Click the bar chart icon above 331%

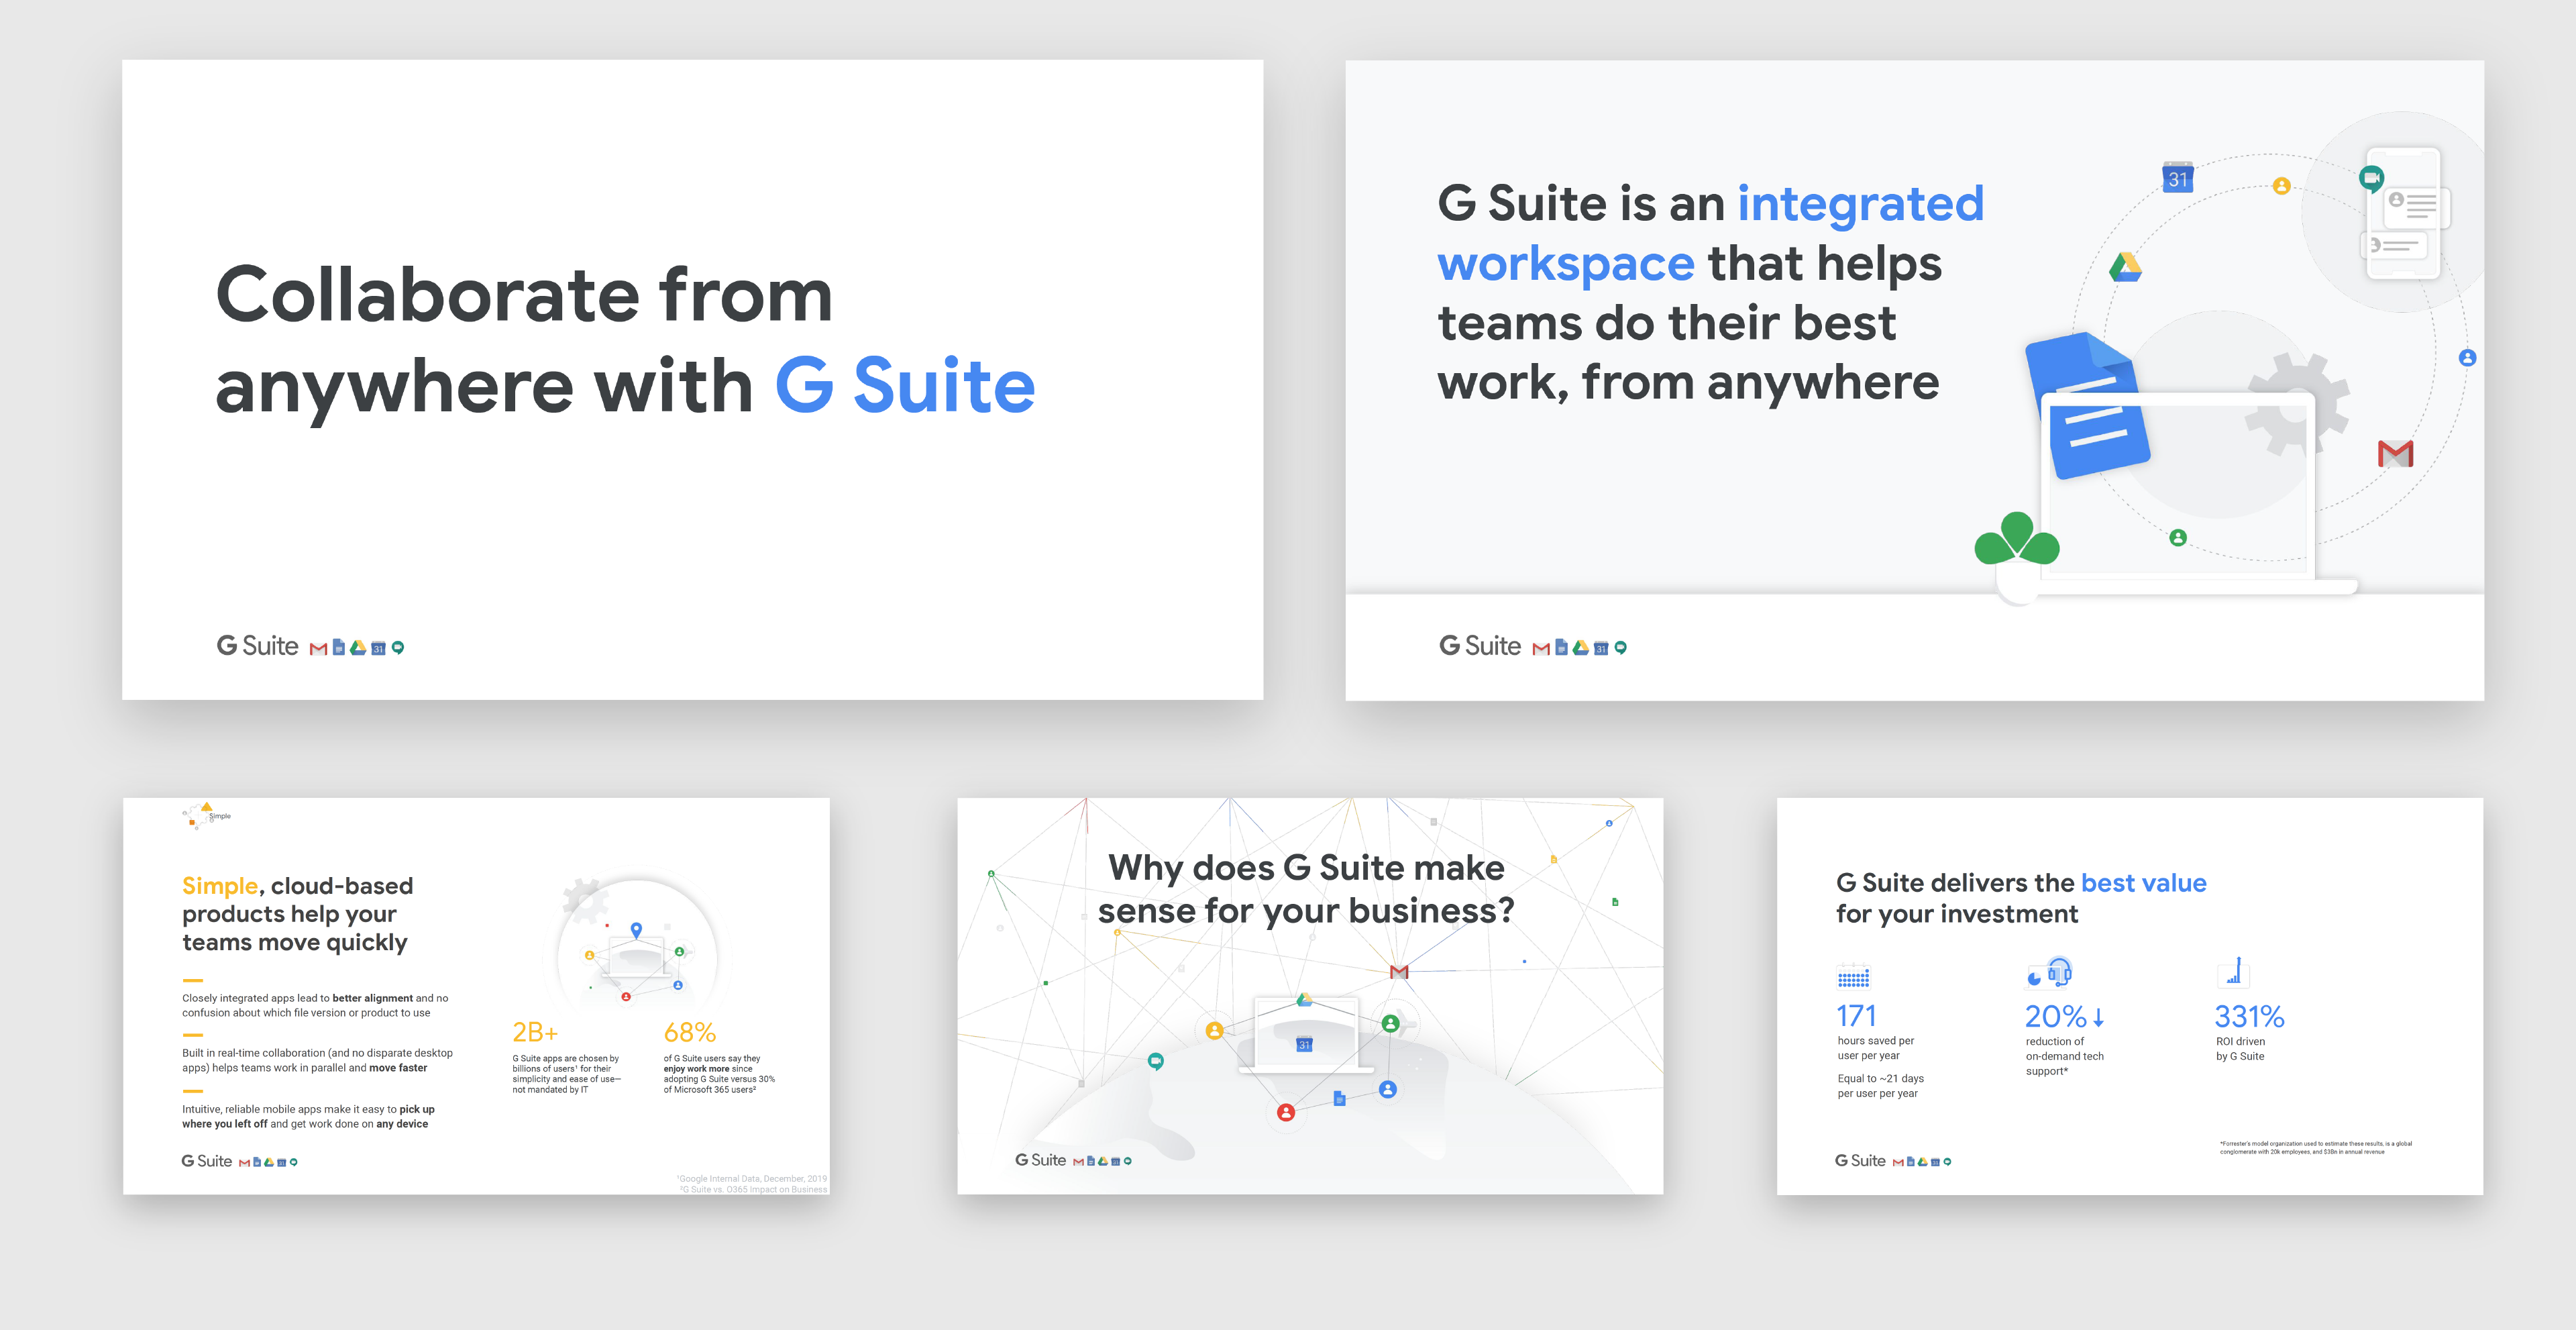pyautogui.click(x=2233, y=972)
